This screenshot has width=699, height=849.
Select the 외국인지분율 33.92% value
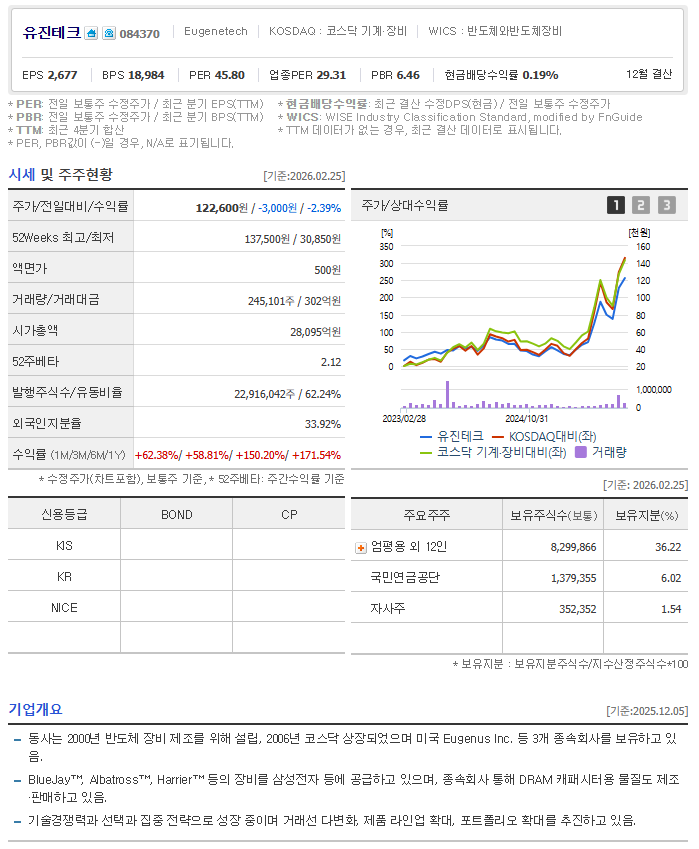coord(323,424)
